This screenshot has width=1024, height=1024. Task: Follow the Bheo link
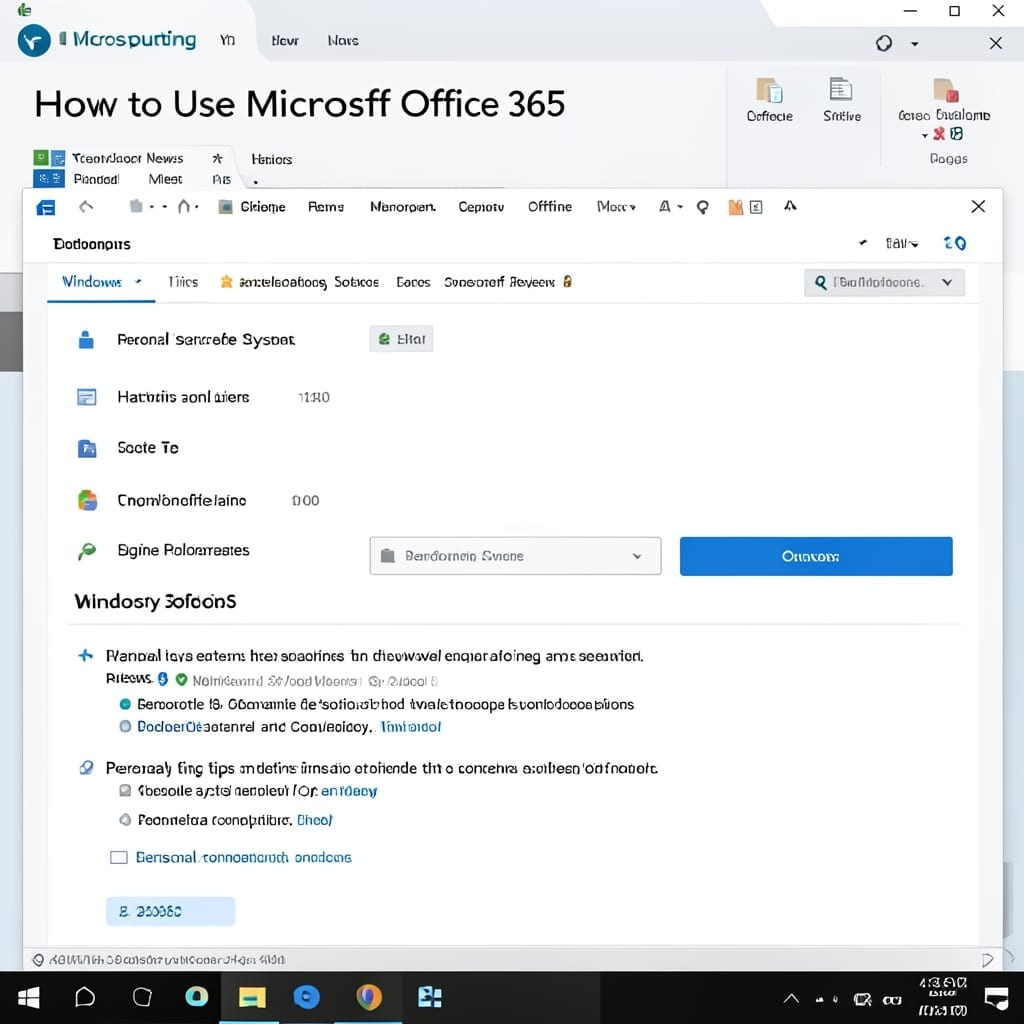point(314,820)
